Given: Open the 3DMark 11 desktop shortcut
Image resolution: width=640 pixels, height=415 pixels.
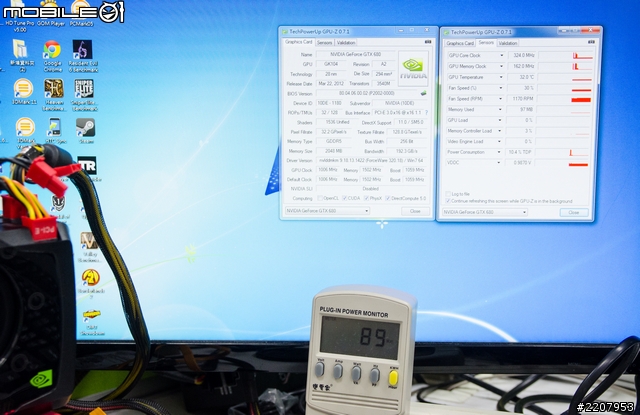Looking at the screenshot, I should coord(23,92).
